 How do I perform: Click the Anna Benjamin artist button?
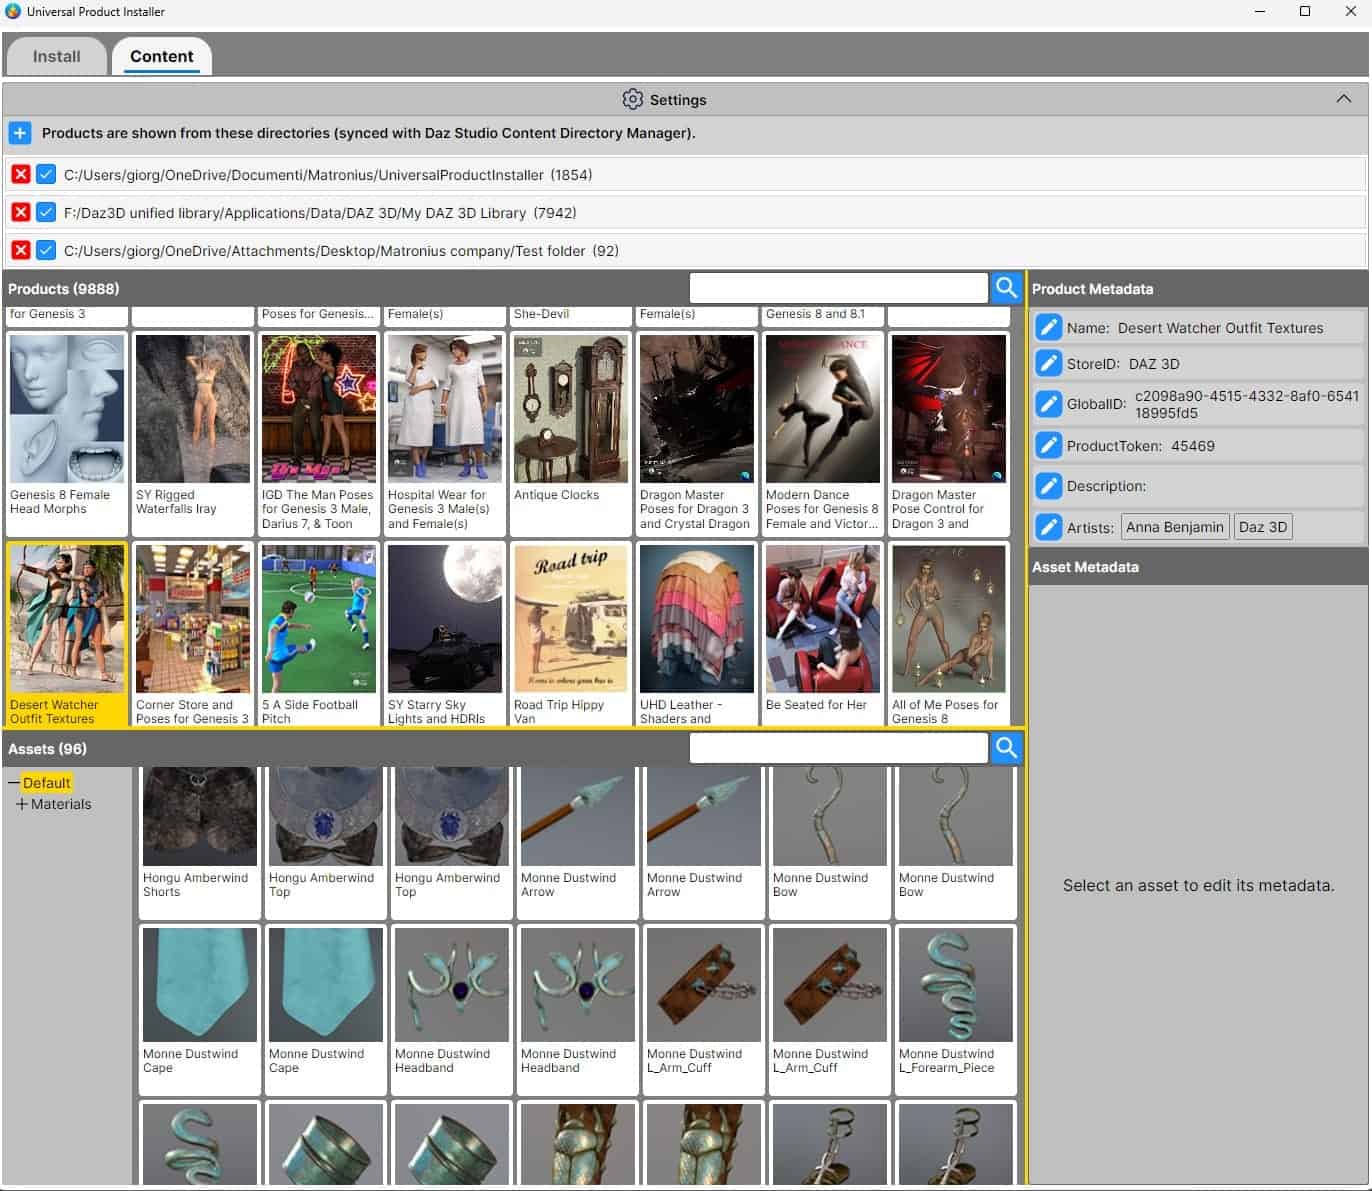(1175, 526)
